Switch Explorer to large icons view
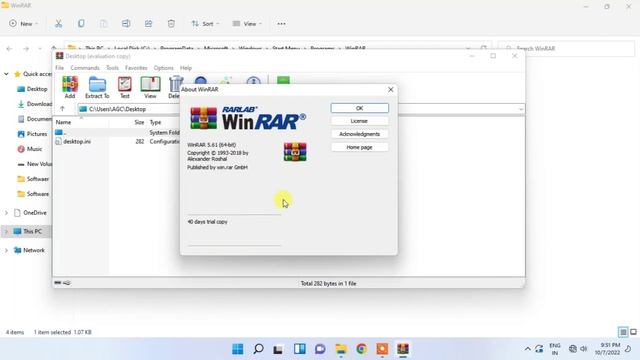Screen dimensions: 640x360 pos(633,332)
